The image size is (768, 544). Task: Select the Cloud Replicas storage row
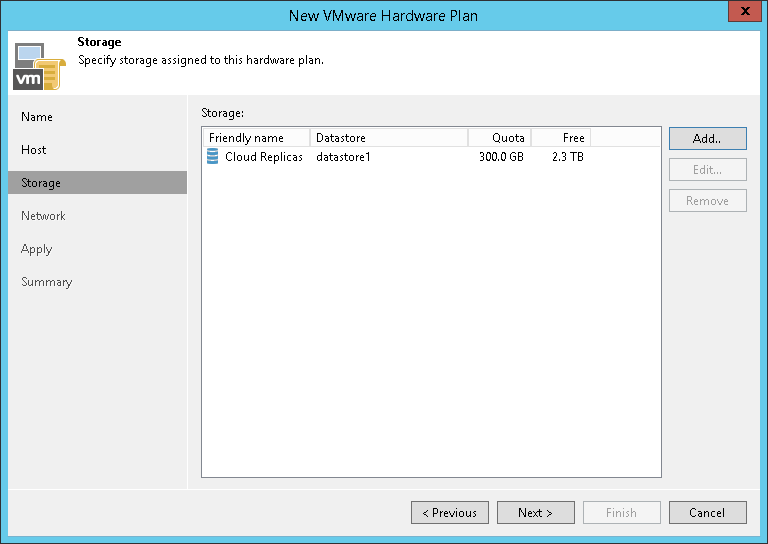pos(264,157)
